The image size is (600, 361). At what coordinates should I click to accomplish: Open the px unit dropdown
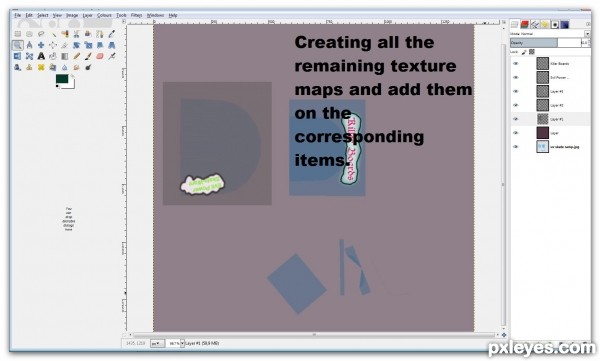[x=157, y=343]
